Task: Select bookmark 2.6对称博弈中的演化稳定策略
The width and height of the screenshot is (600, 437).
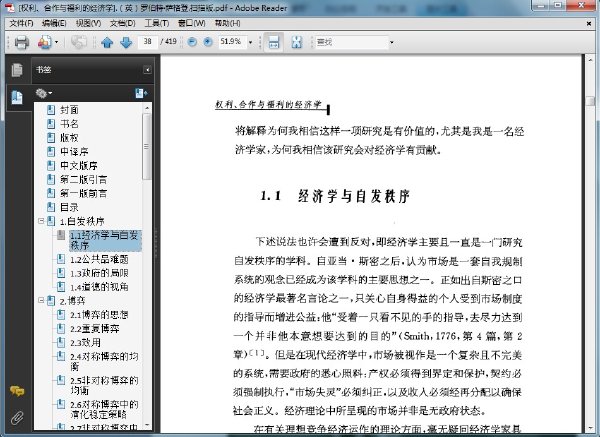Action: 104,409
